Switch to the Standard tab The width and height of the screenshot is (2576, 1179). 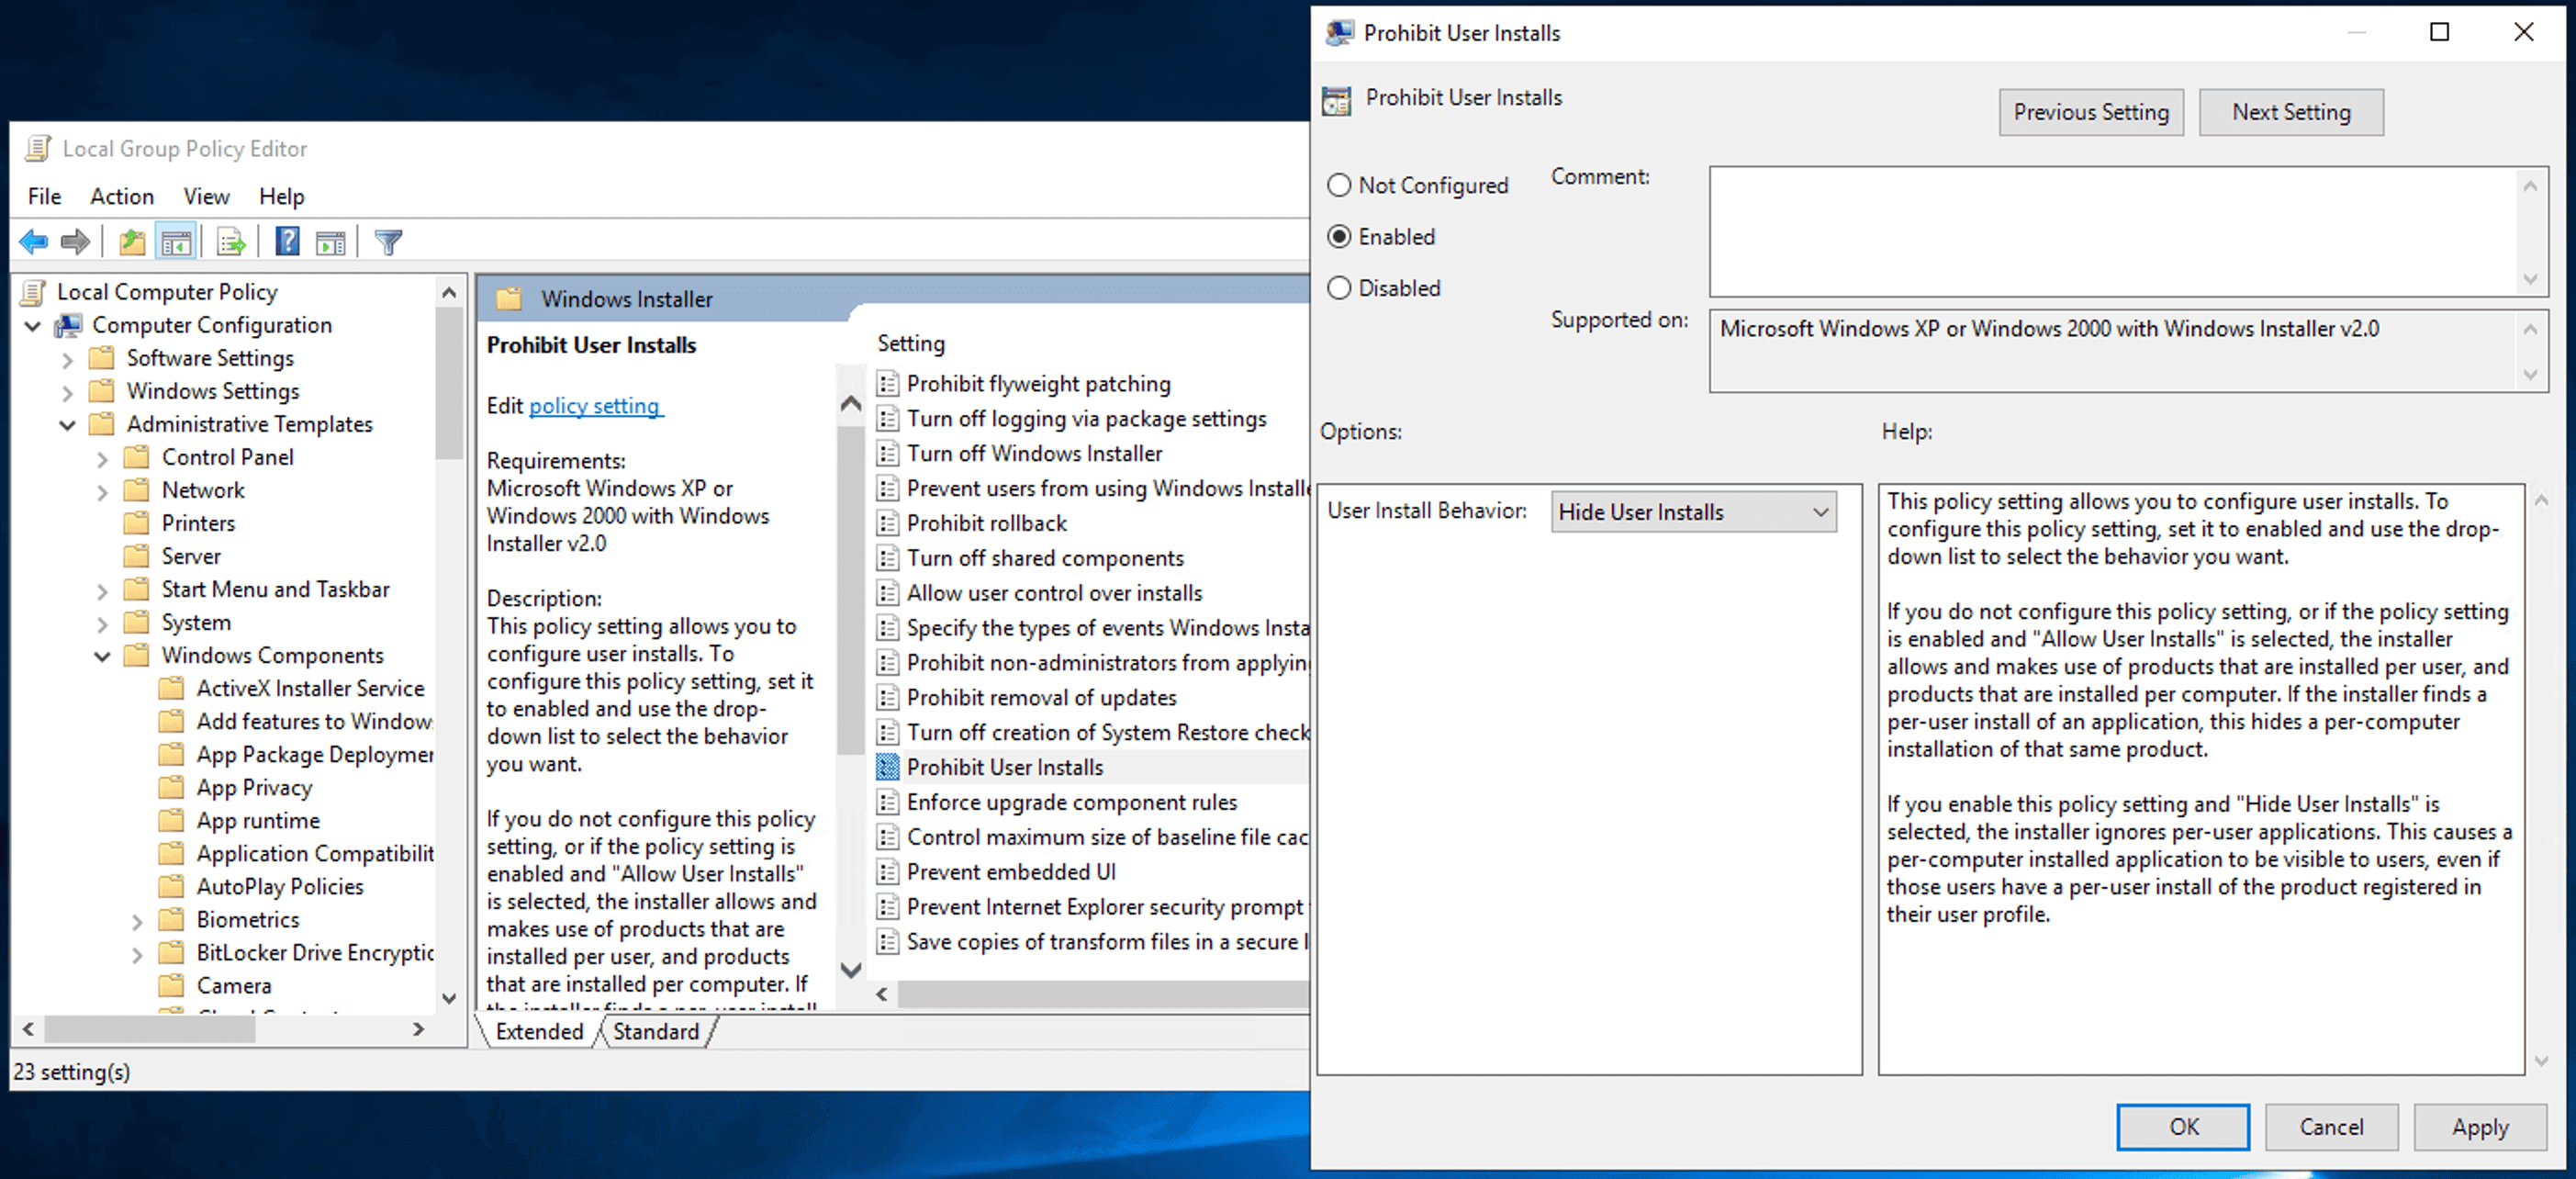[655, 1031]
